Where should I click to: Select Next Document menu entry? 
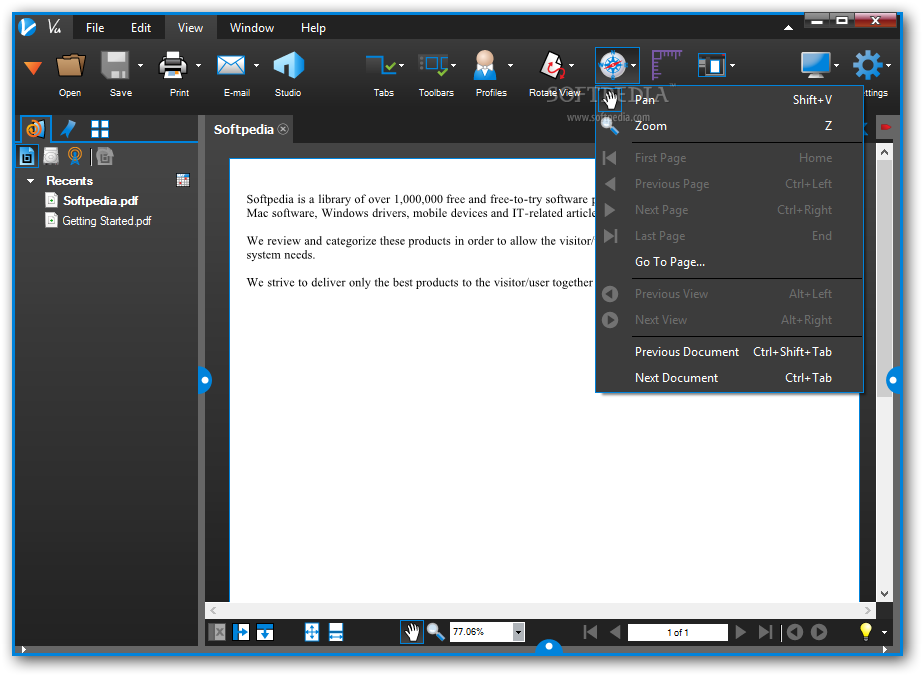tap(729, 378)
